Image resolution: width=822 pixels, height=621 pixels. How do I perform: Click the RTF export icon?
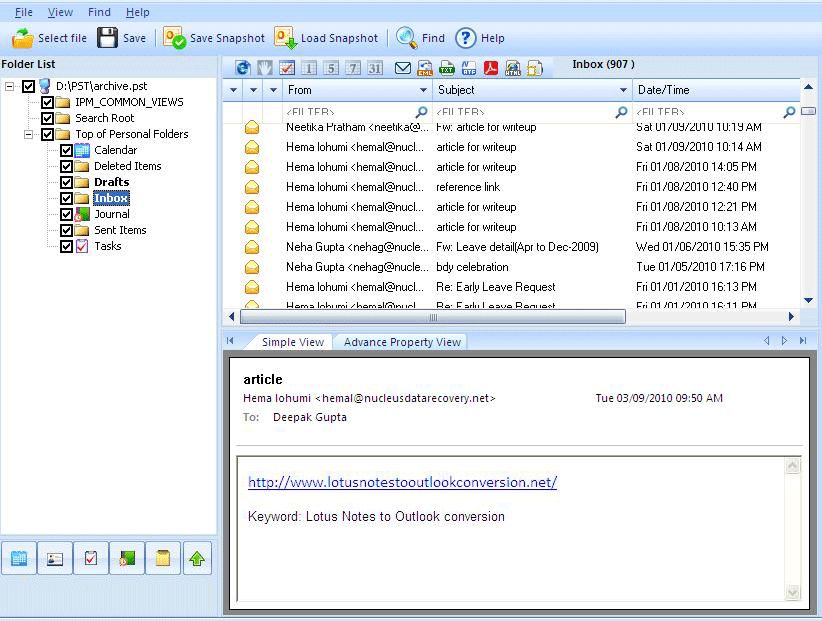(x=469, y=68)
